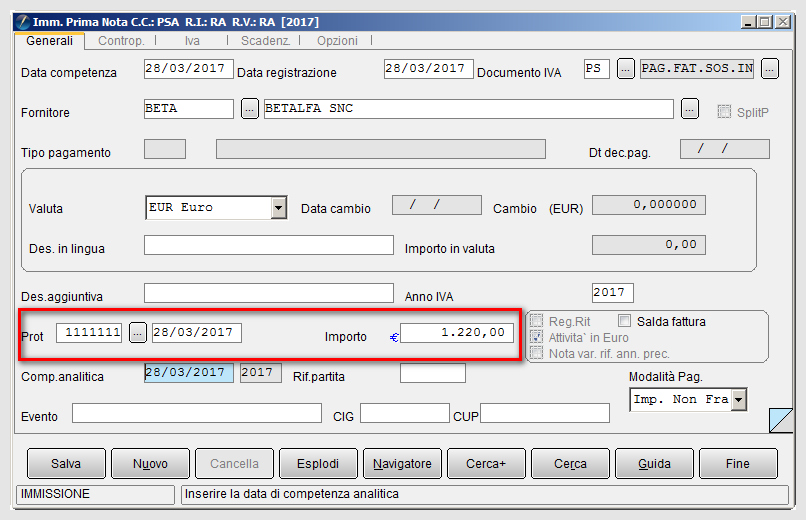Click the Data registrazione date field
This screenshot has width=806, height=520.
click(429, 68)
